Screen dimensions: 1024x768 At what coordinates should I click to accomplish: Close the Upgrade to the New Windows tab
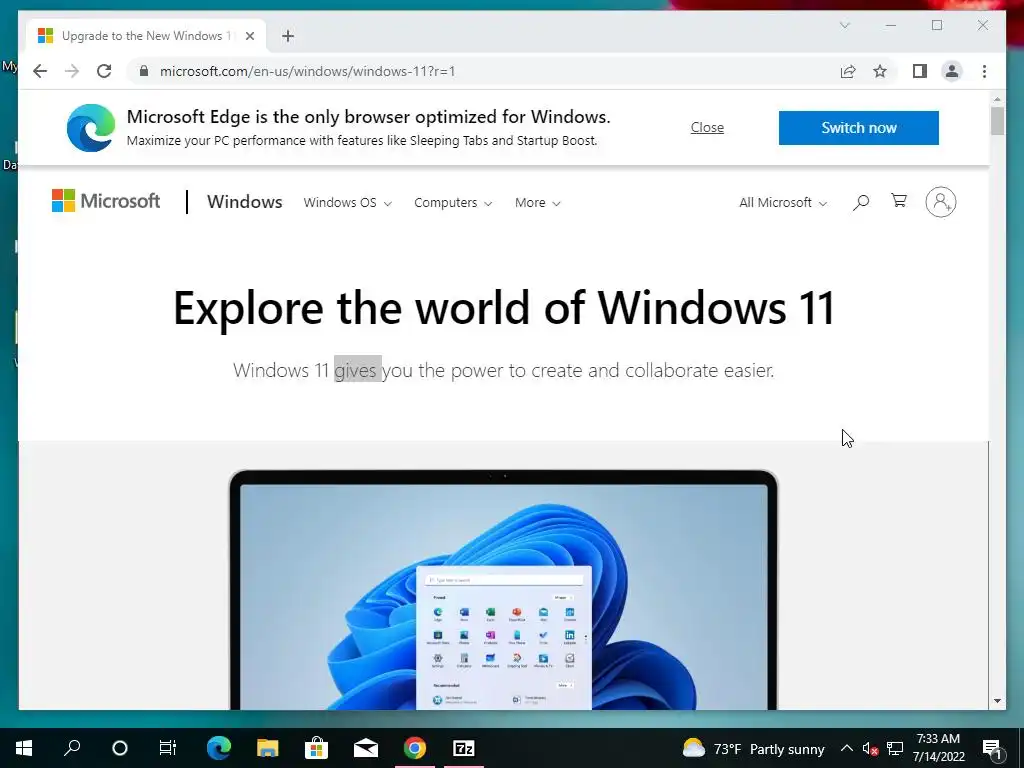click(249, 36)
